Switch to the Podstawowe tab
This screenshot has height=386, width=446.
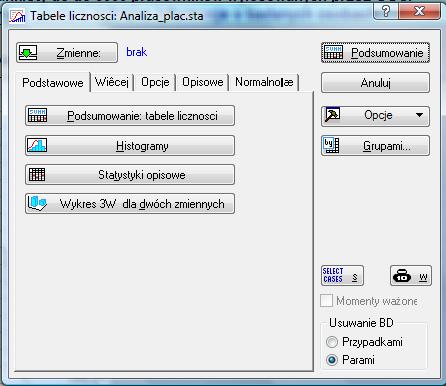(x=53, y=83)
